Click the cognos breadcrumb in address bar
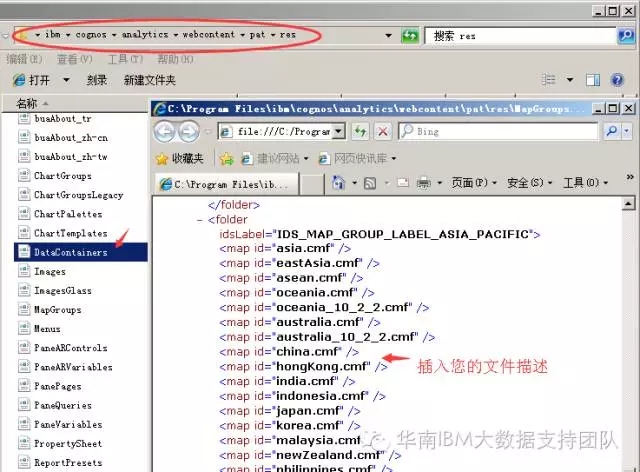Screen dimensions: 640x472 click(91, 35)
